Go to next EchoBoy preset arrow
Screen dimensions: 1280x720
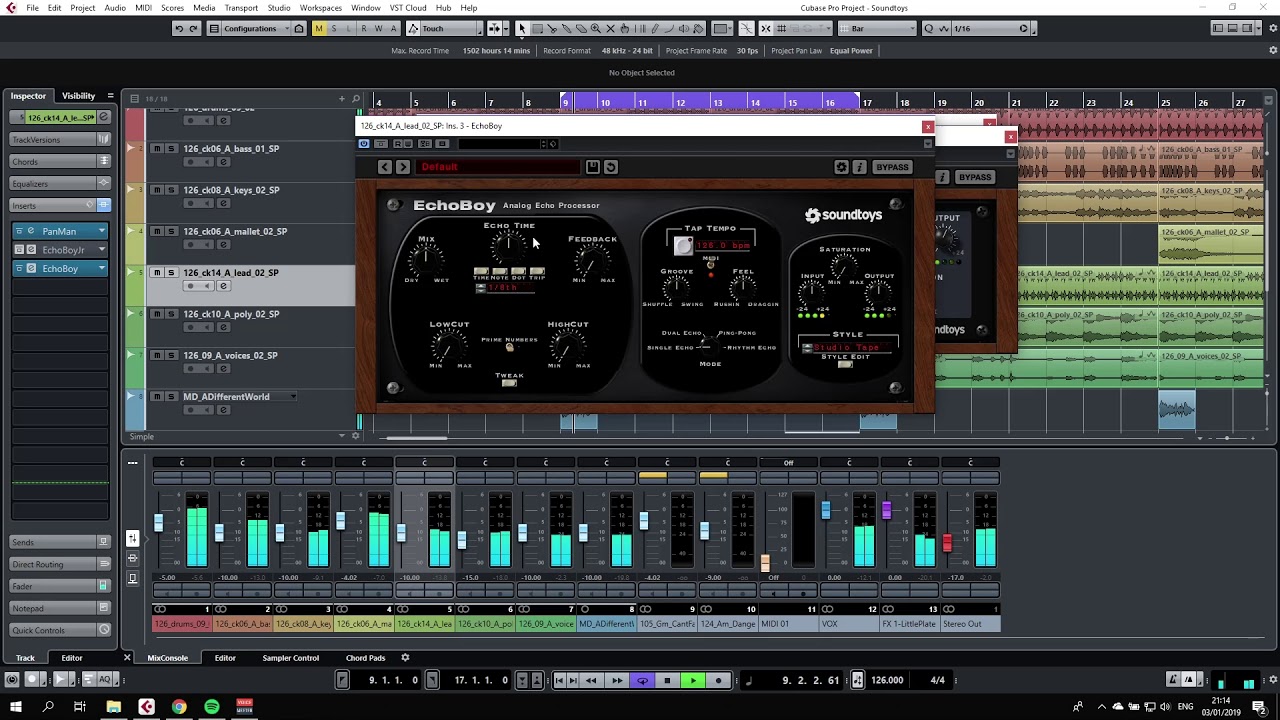(403, 167)
